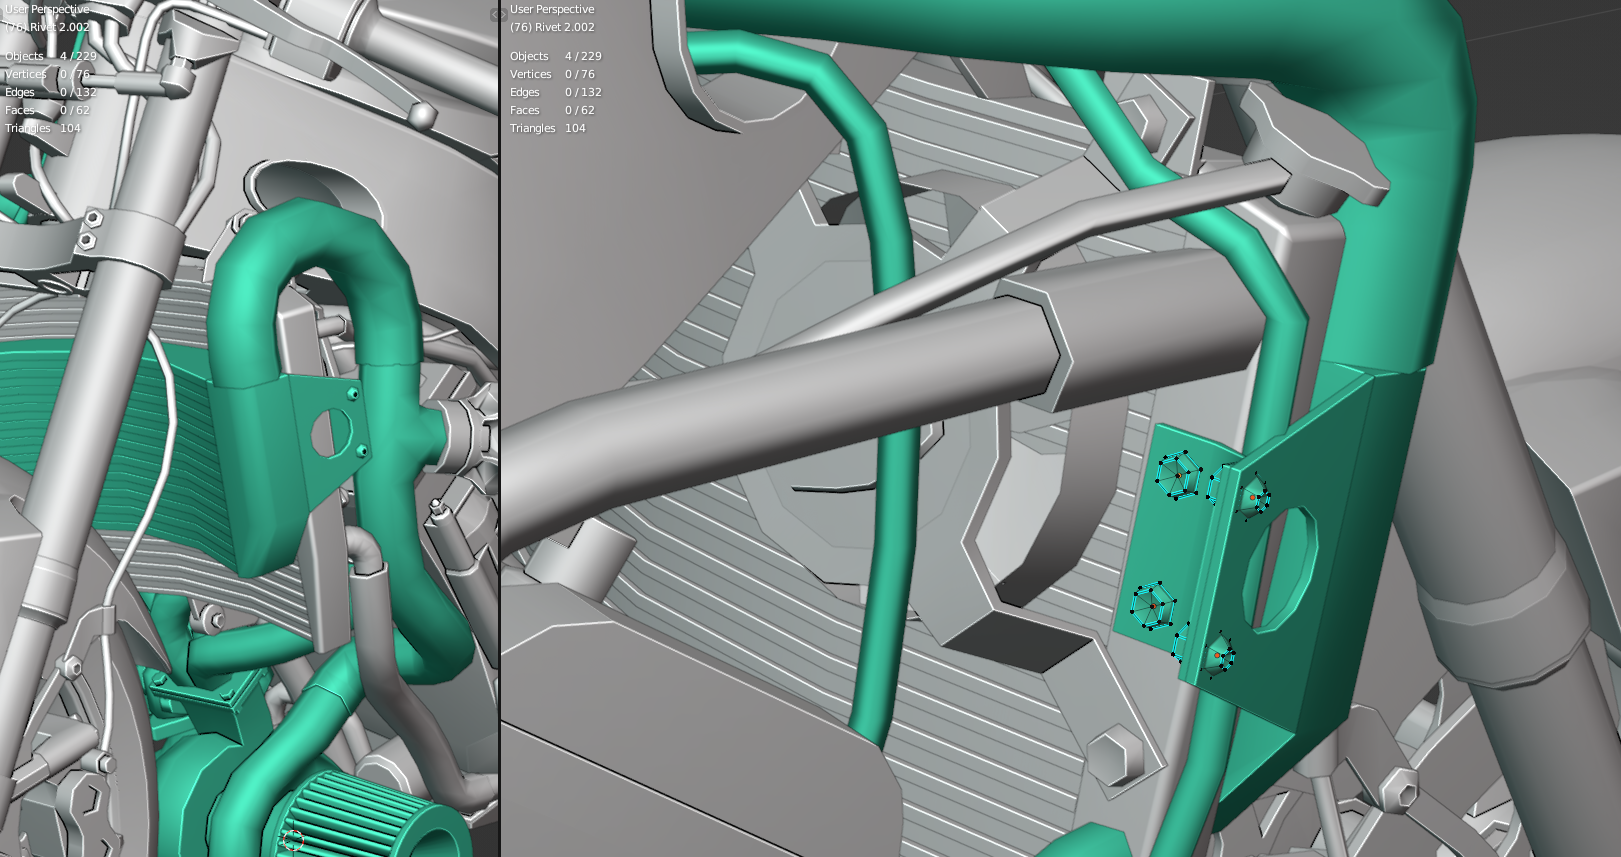The image size is (1621, 857).
Task: Click 'Vertices 0 / 76' in right viewport
Action: (x=552, y=74)
